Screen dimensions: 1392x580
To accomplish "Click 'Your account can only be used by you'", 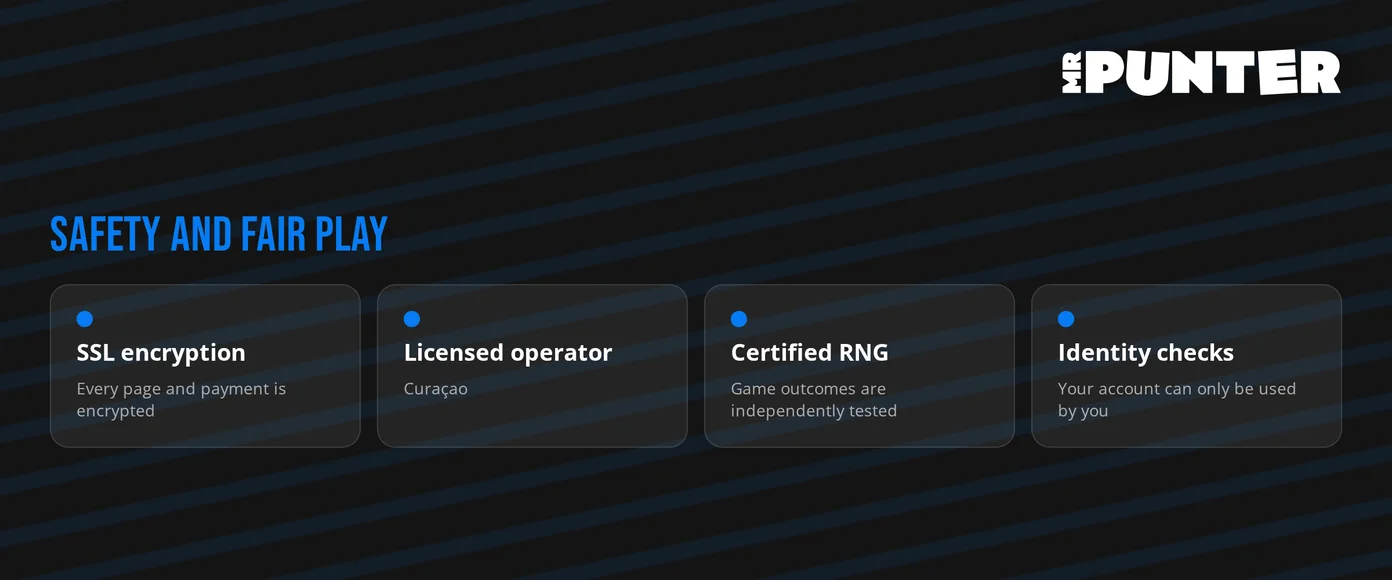I will click(x=1177, y=400).
